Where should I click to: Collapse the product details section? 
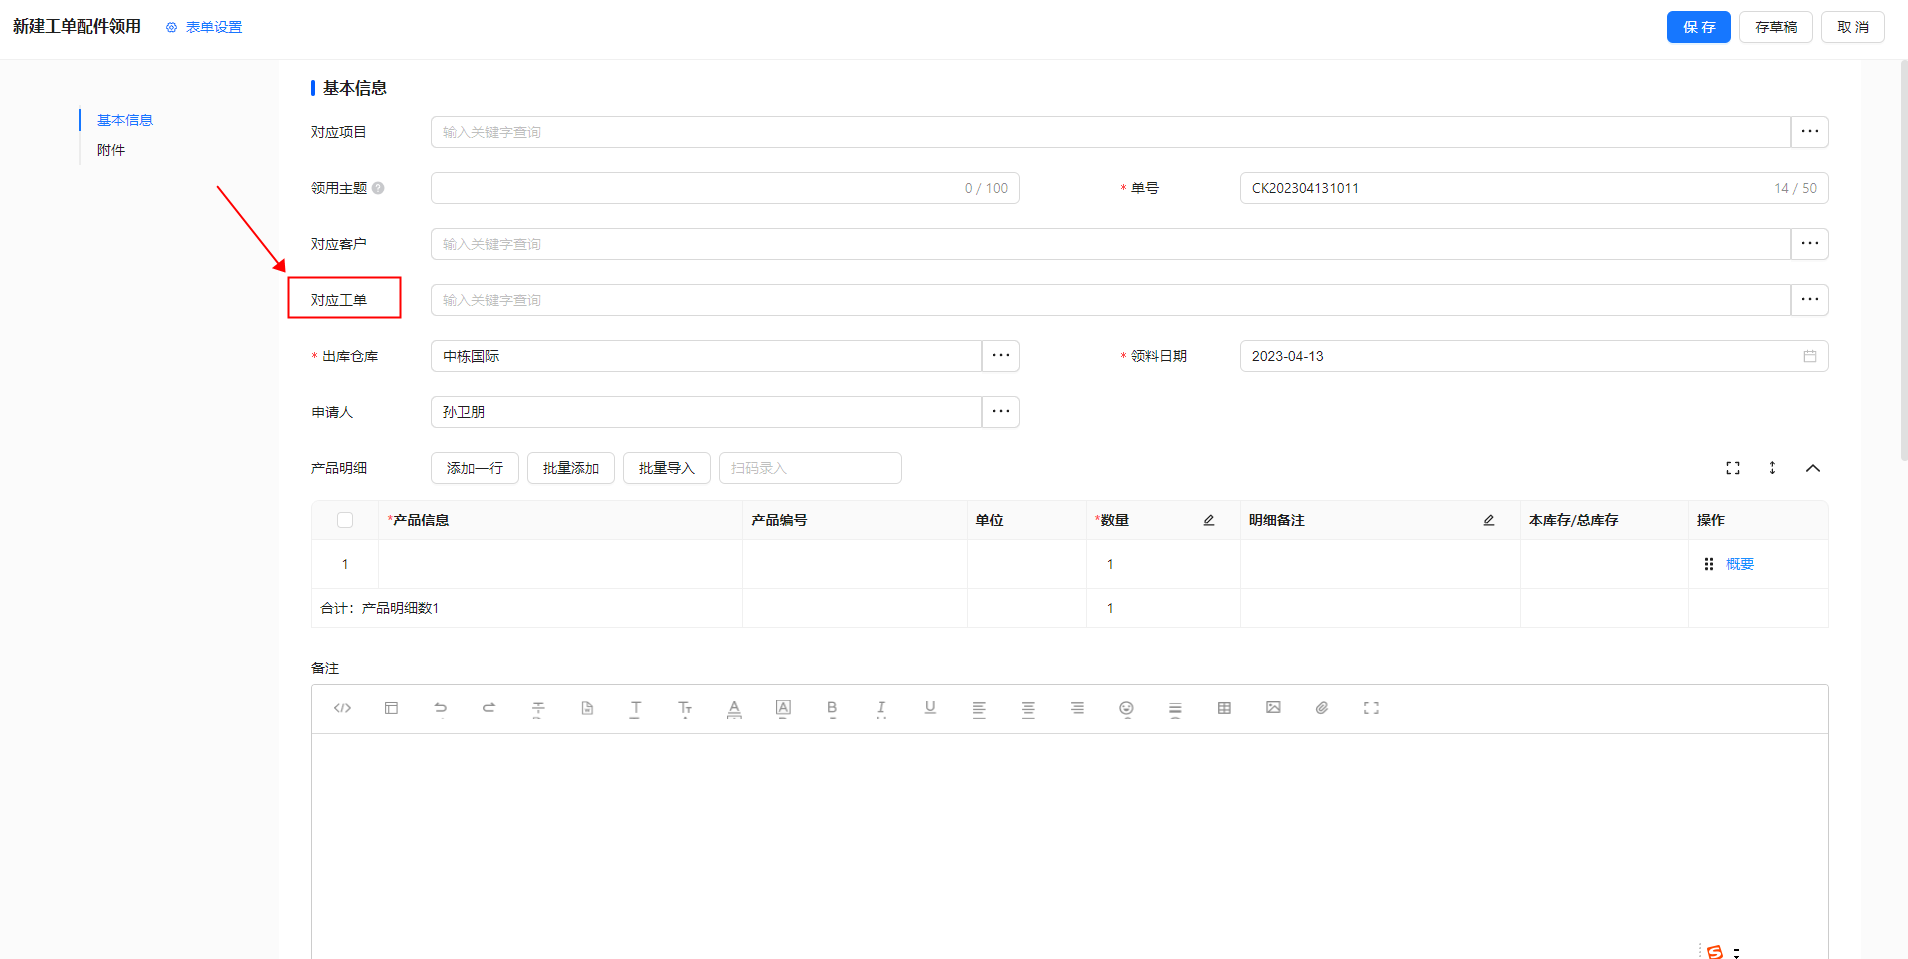click(1813, 468)
